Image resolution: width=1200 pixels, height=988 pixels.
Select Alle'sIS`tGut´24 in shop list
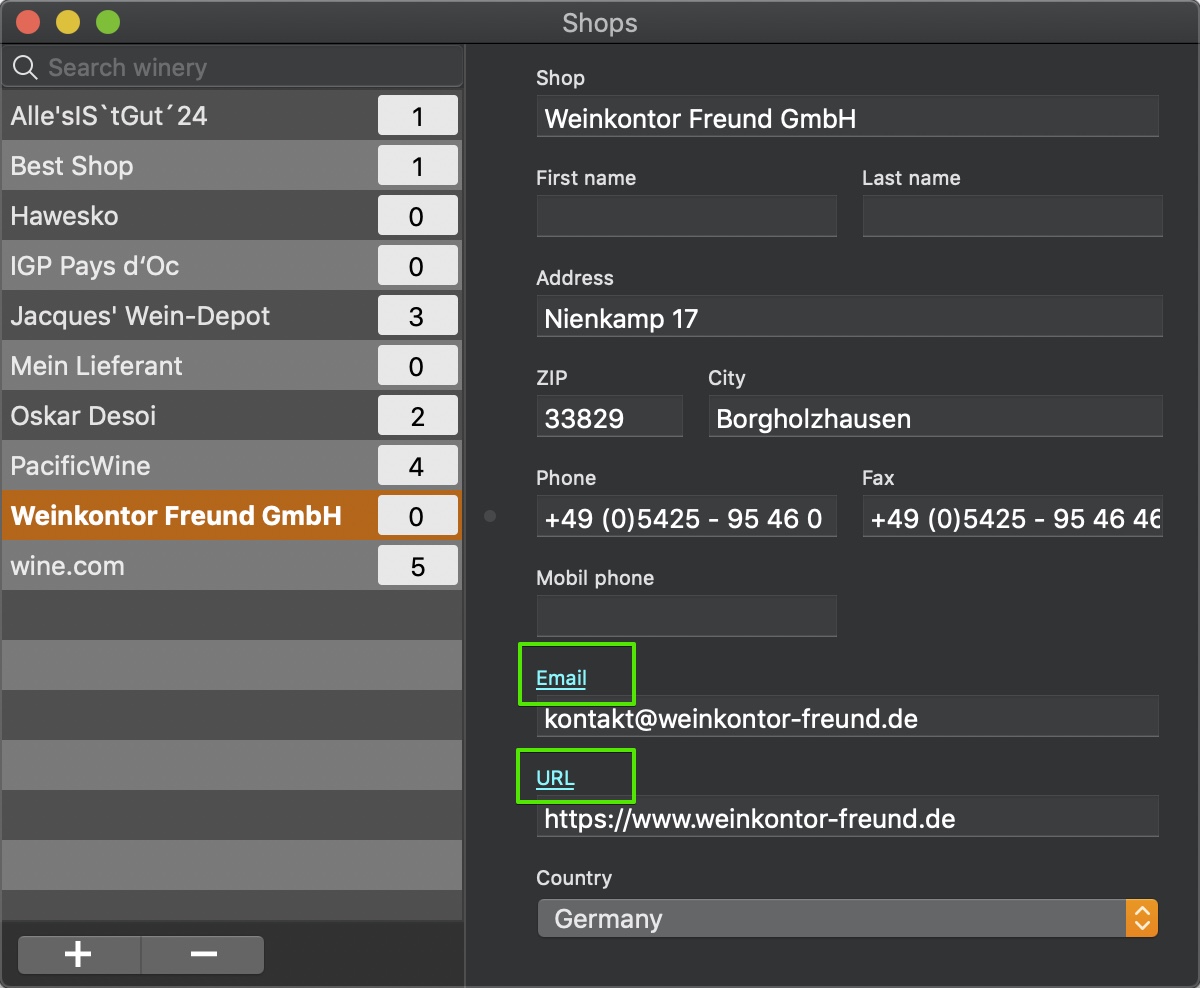coord(232,116)
